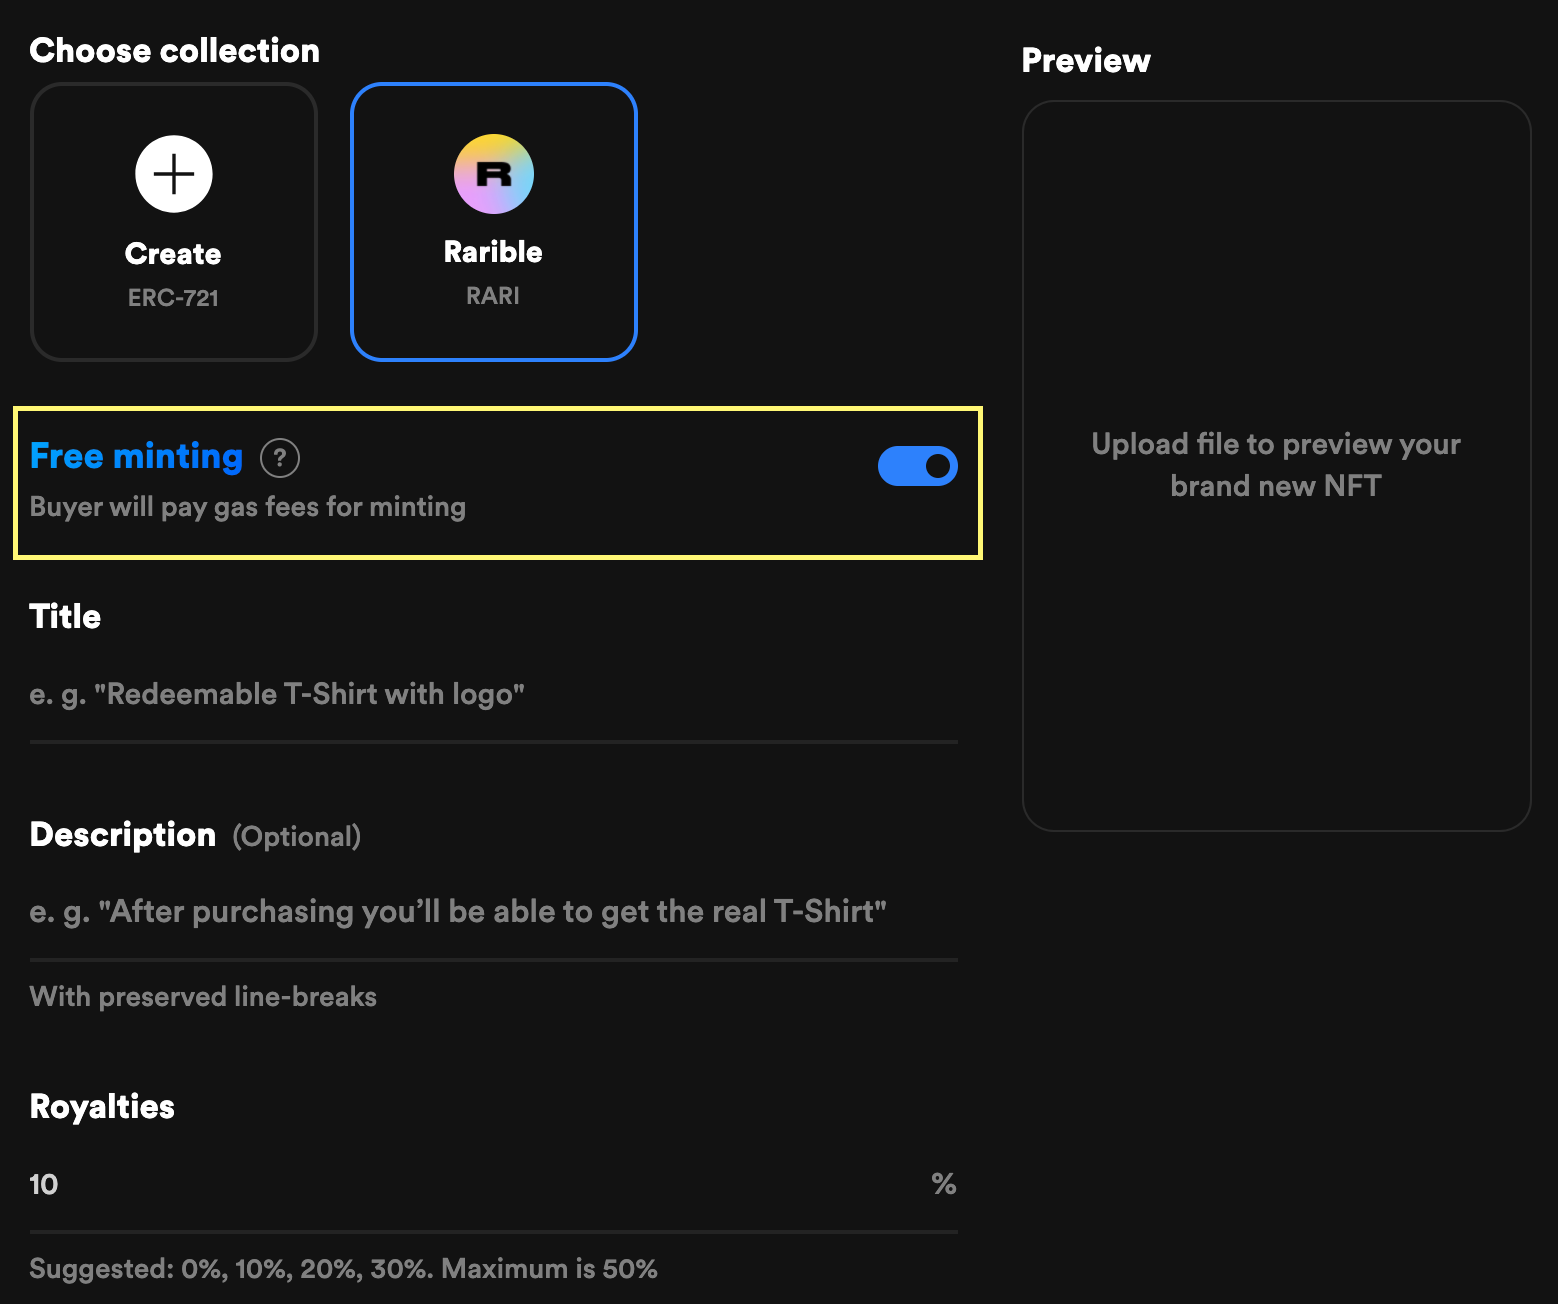Viewport: 1558px width, 1304px height.
Task: Click the 'Buyer will pay gas fees' text
Action: 248,507
